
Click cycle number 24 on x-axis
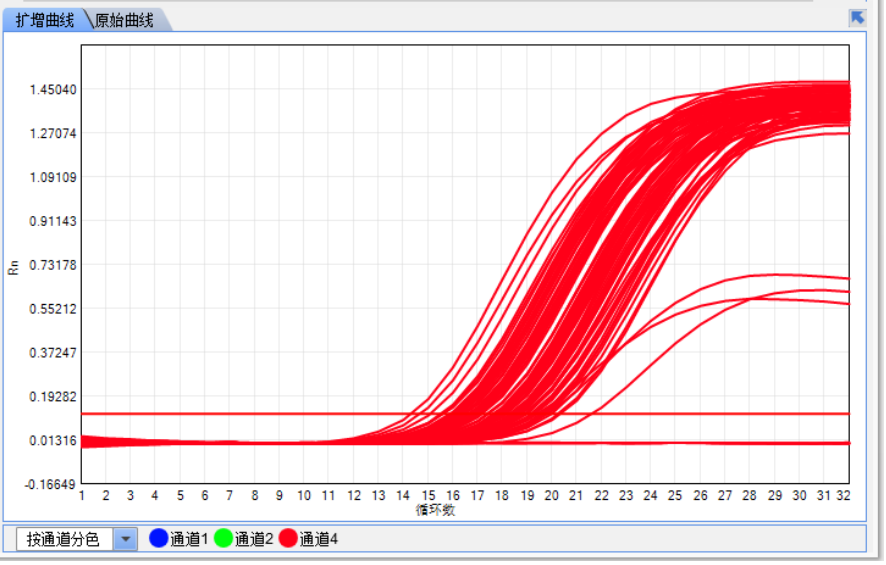click(x=652, y=497)
